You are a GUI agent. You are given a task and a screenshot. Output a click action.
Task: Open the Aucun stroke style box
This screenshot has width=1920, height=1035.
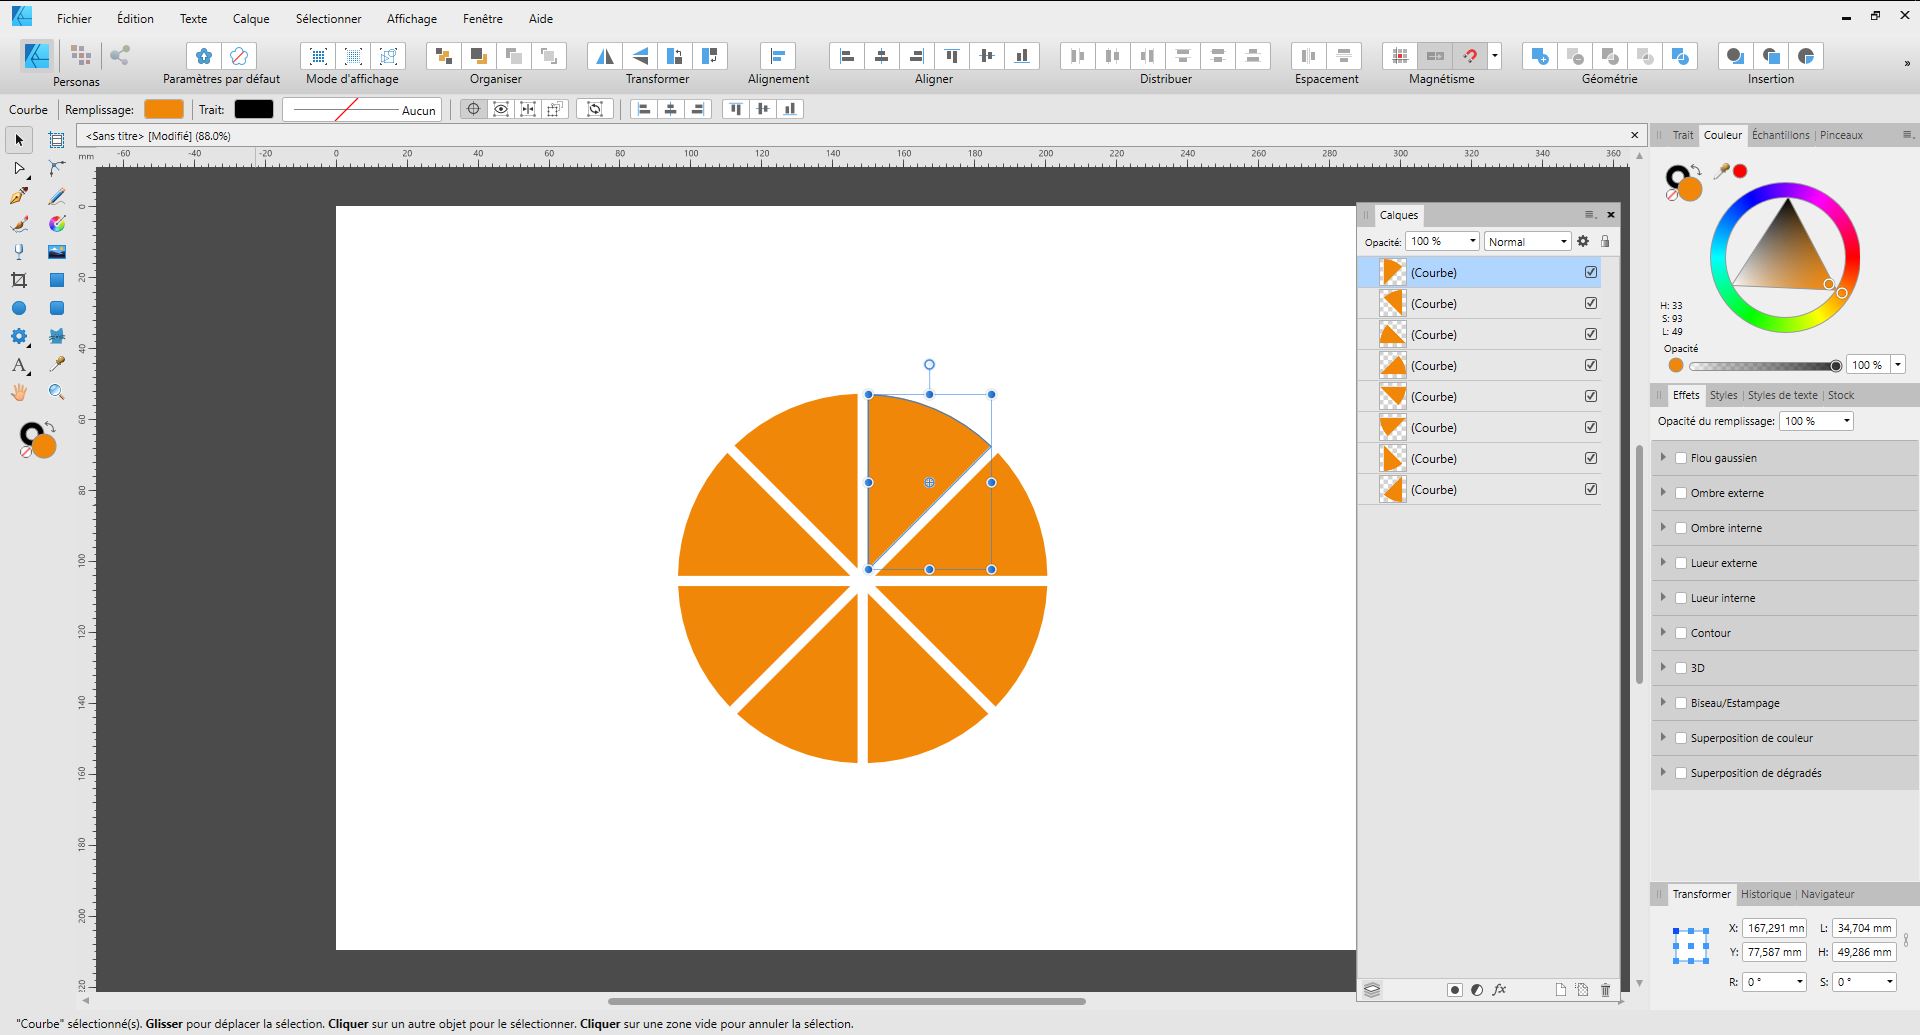361,110
